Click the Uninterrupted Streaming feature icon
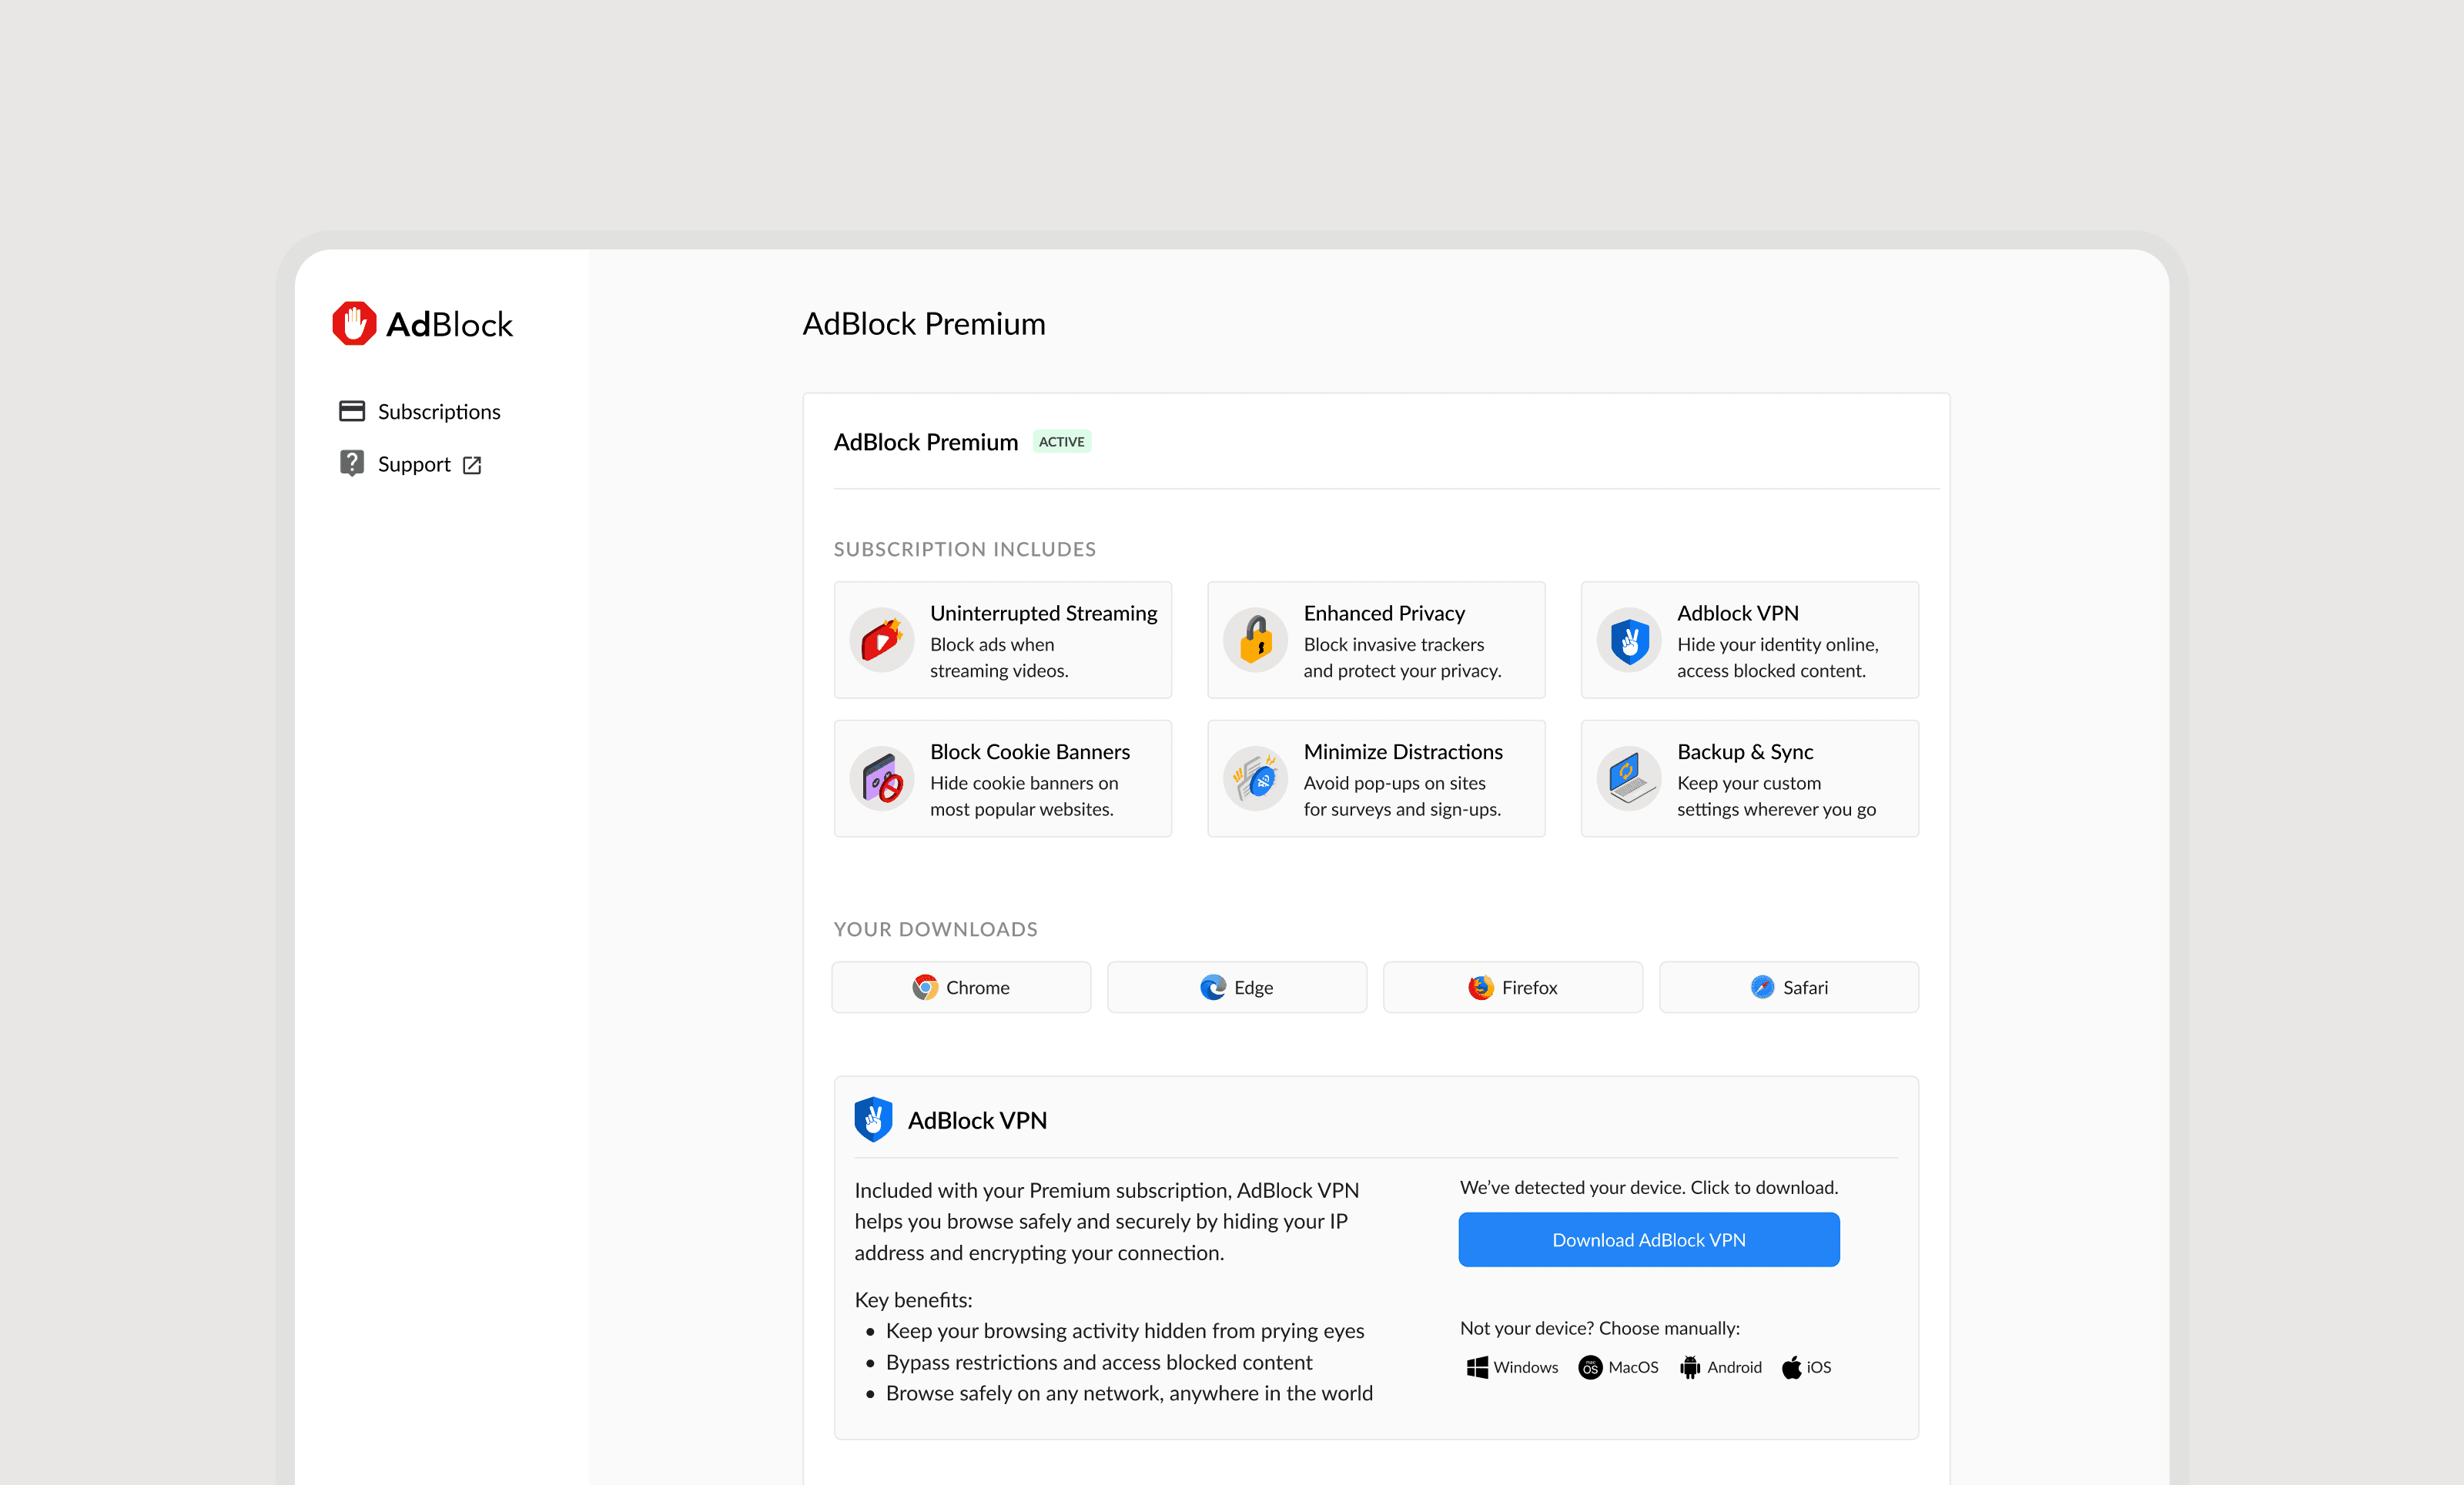Viewport: 2464px width, 1485px height. coord(881,640)
